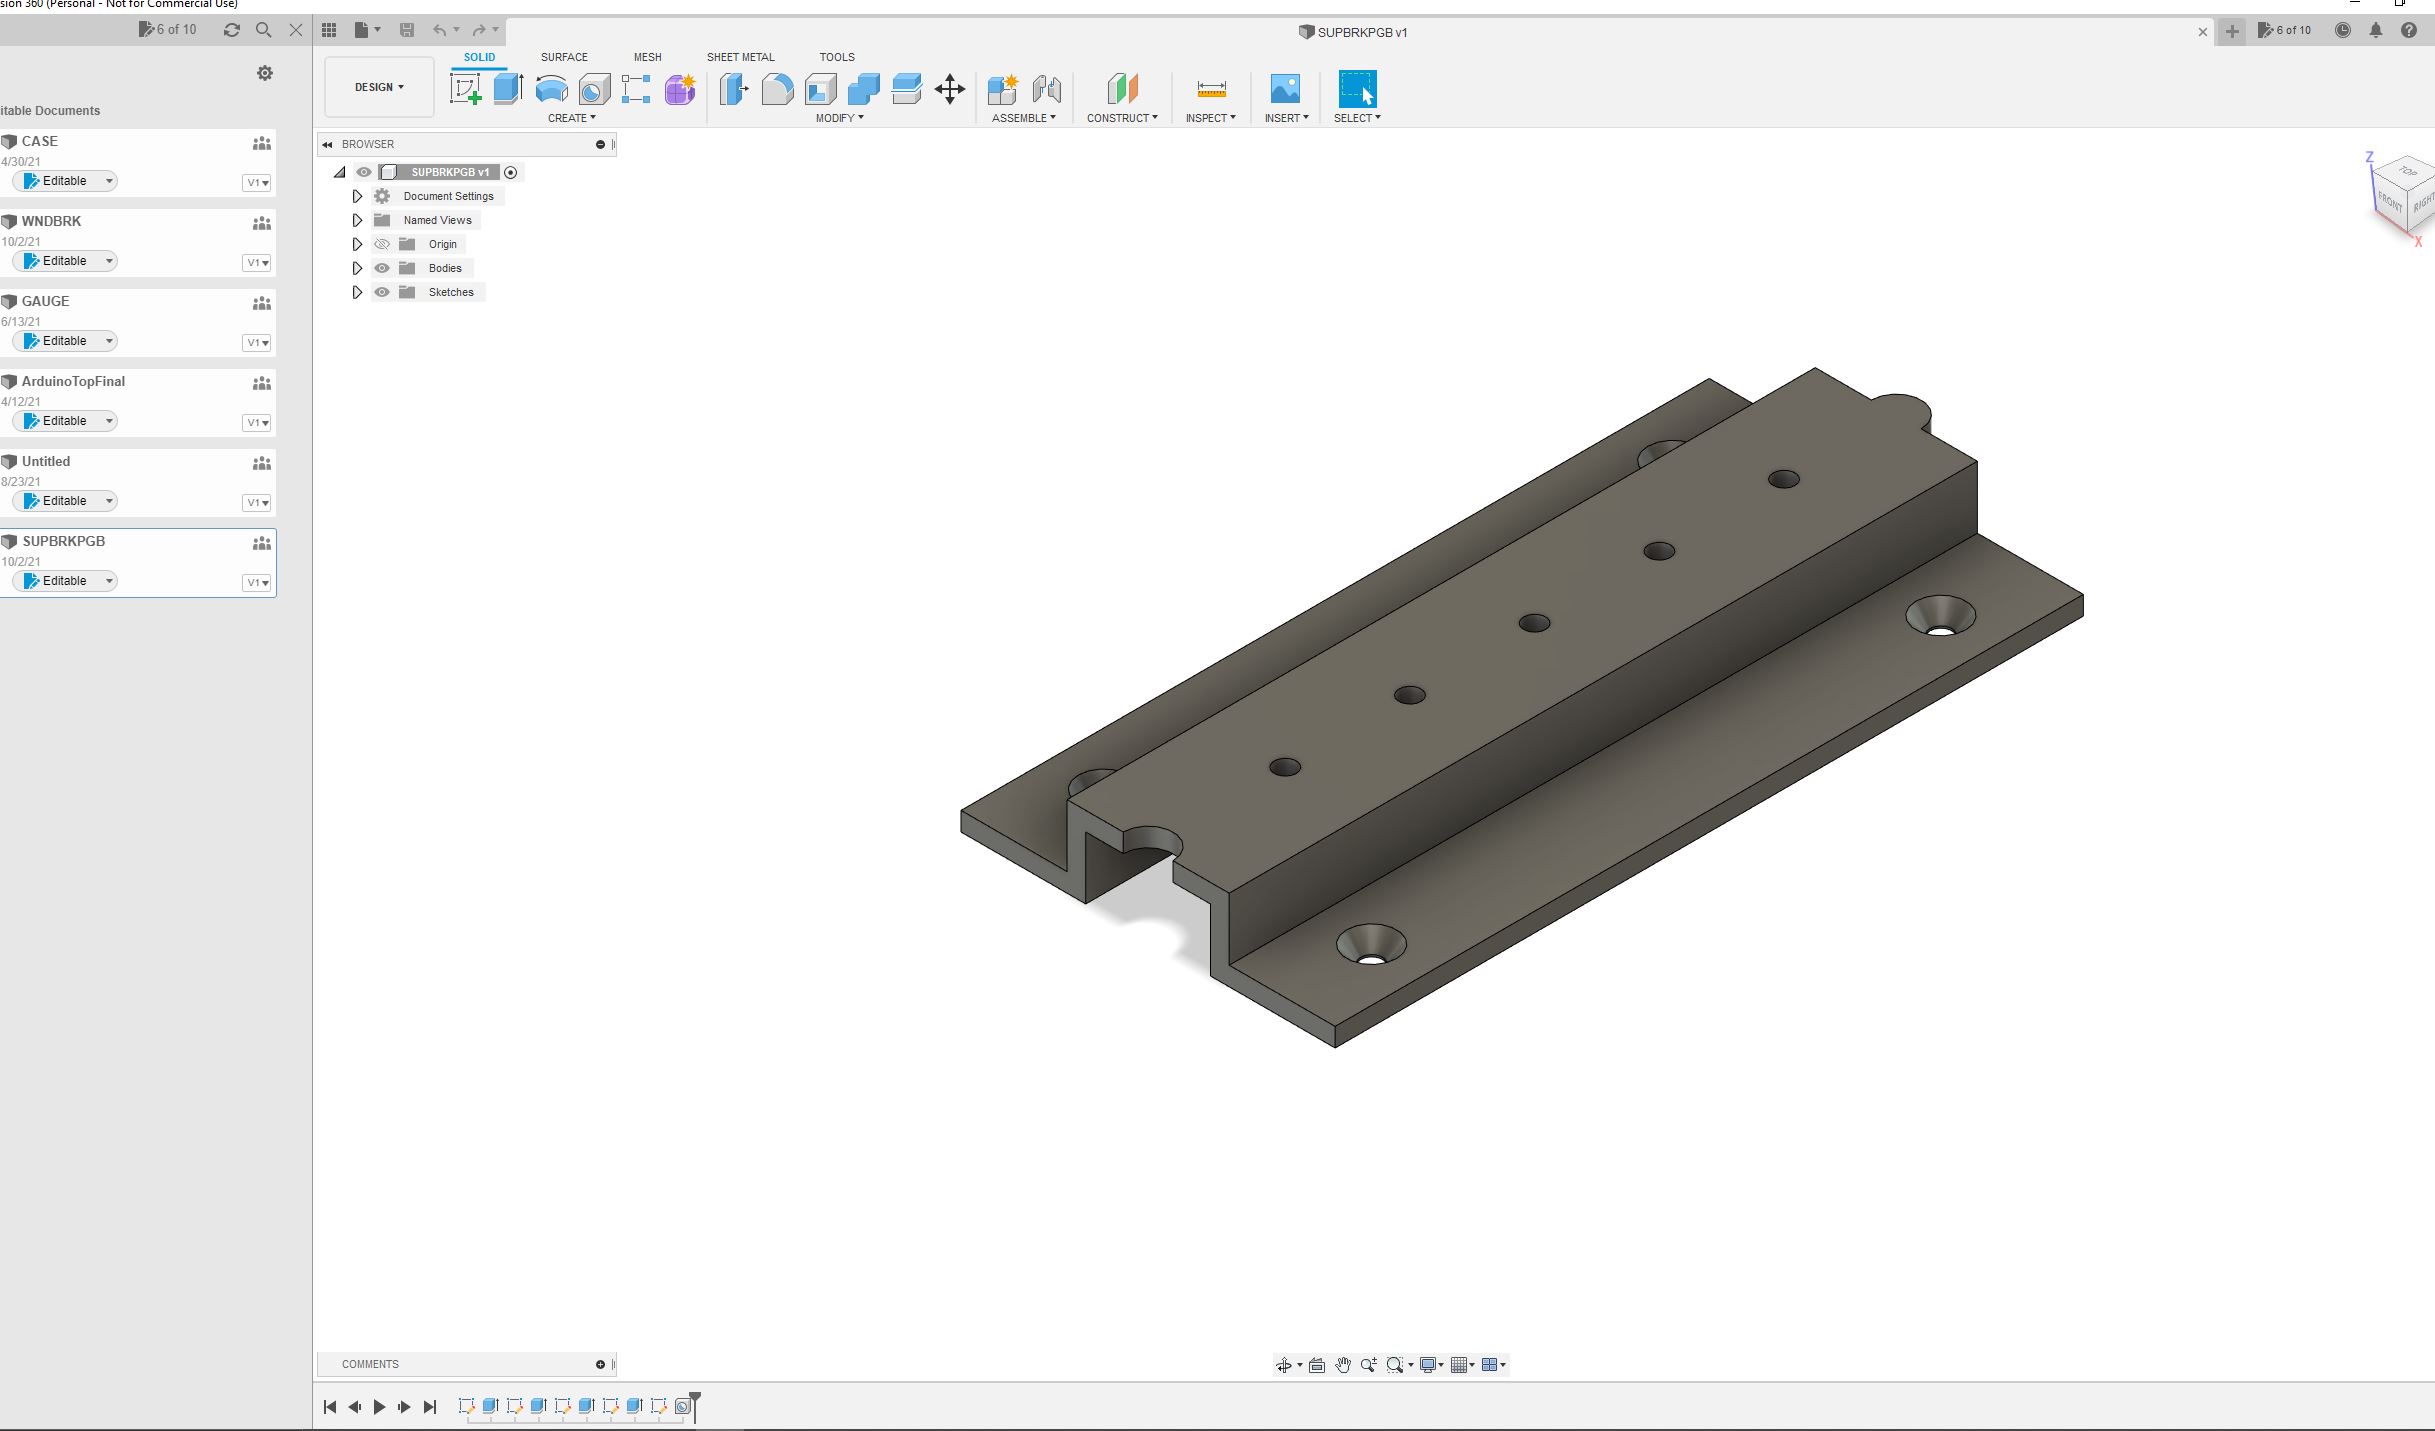Viewport: 2435px width, 1431px height.
Task: Open search in the data panel
Action: [264, 30]
